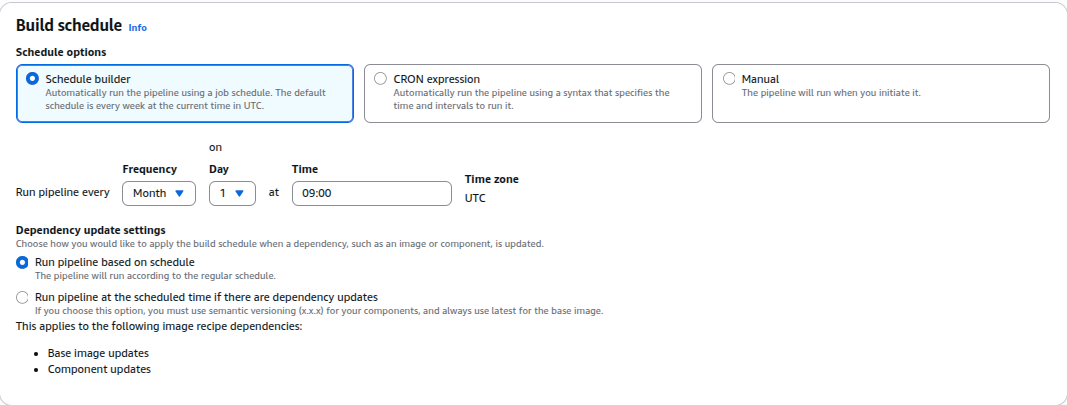Viewport: 1067px width, 405px height.
Task: Click the Dependency update settings heading
Action: (x=90, y=230)
